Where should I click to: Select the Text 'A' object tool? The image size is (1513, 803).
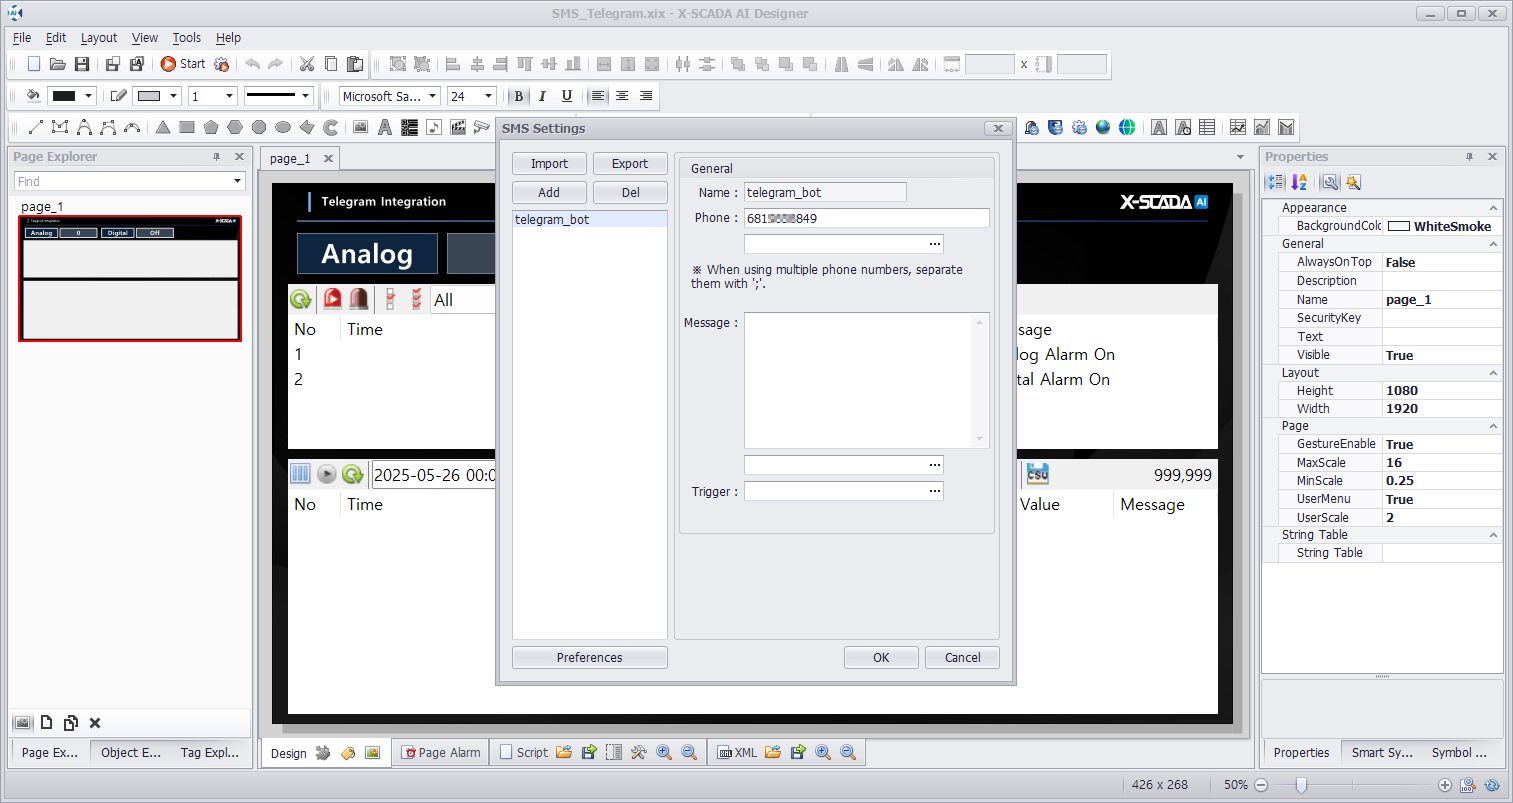coord(384,127)
